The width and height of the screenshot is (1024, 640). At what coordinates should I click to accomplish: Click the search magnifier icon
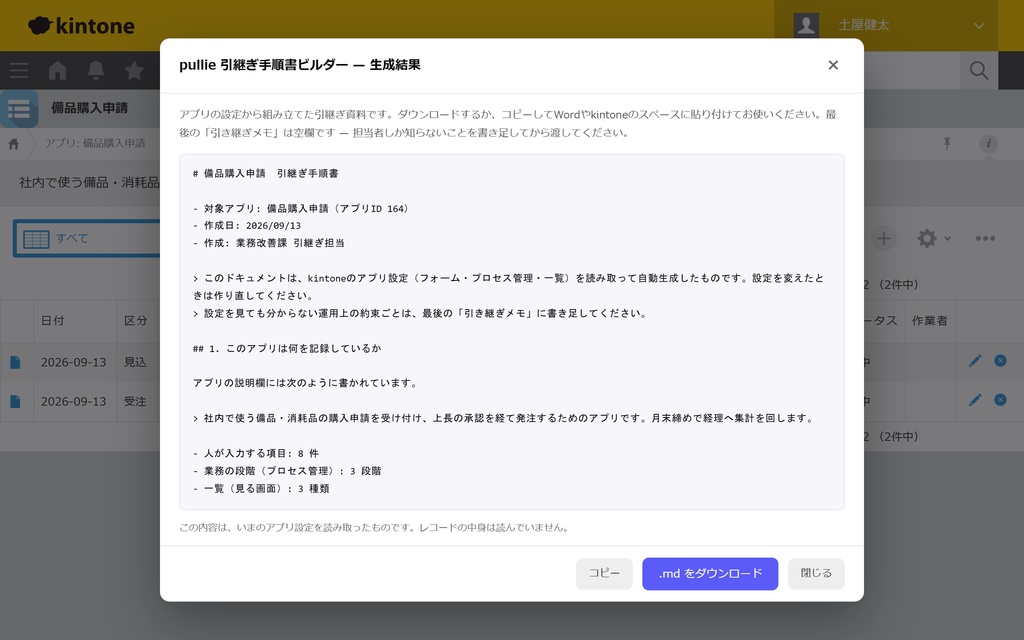point(978,71)
